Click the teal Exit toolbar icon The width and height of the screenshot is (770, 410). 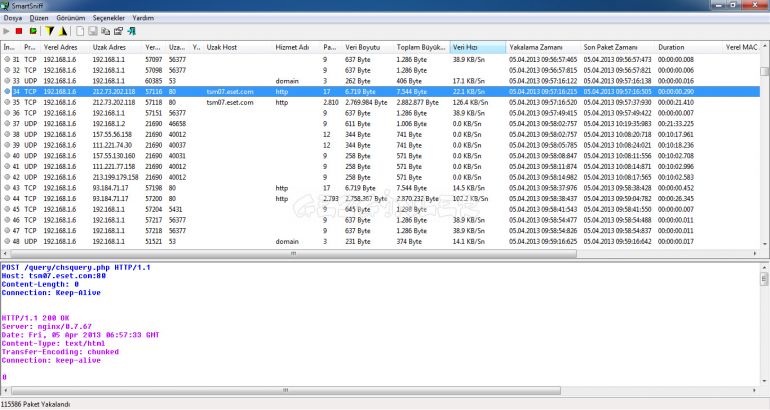[x=132, y=31]
